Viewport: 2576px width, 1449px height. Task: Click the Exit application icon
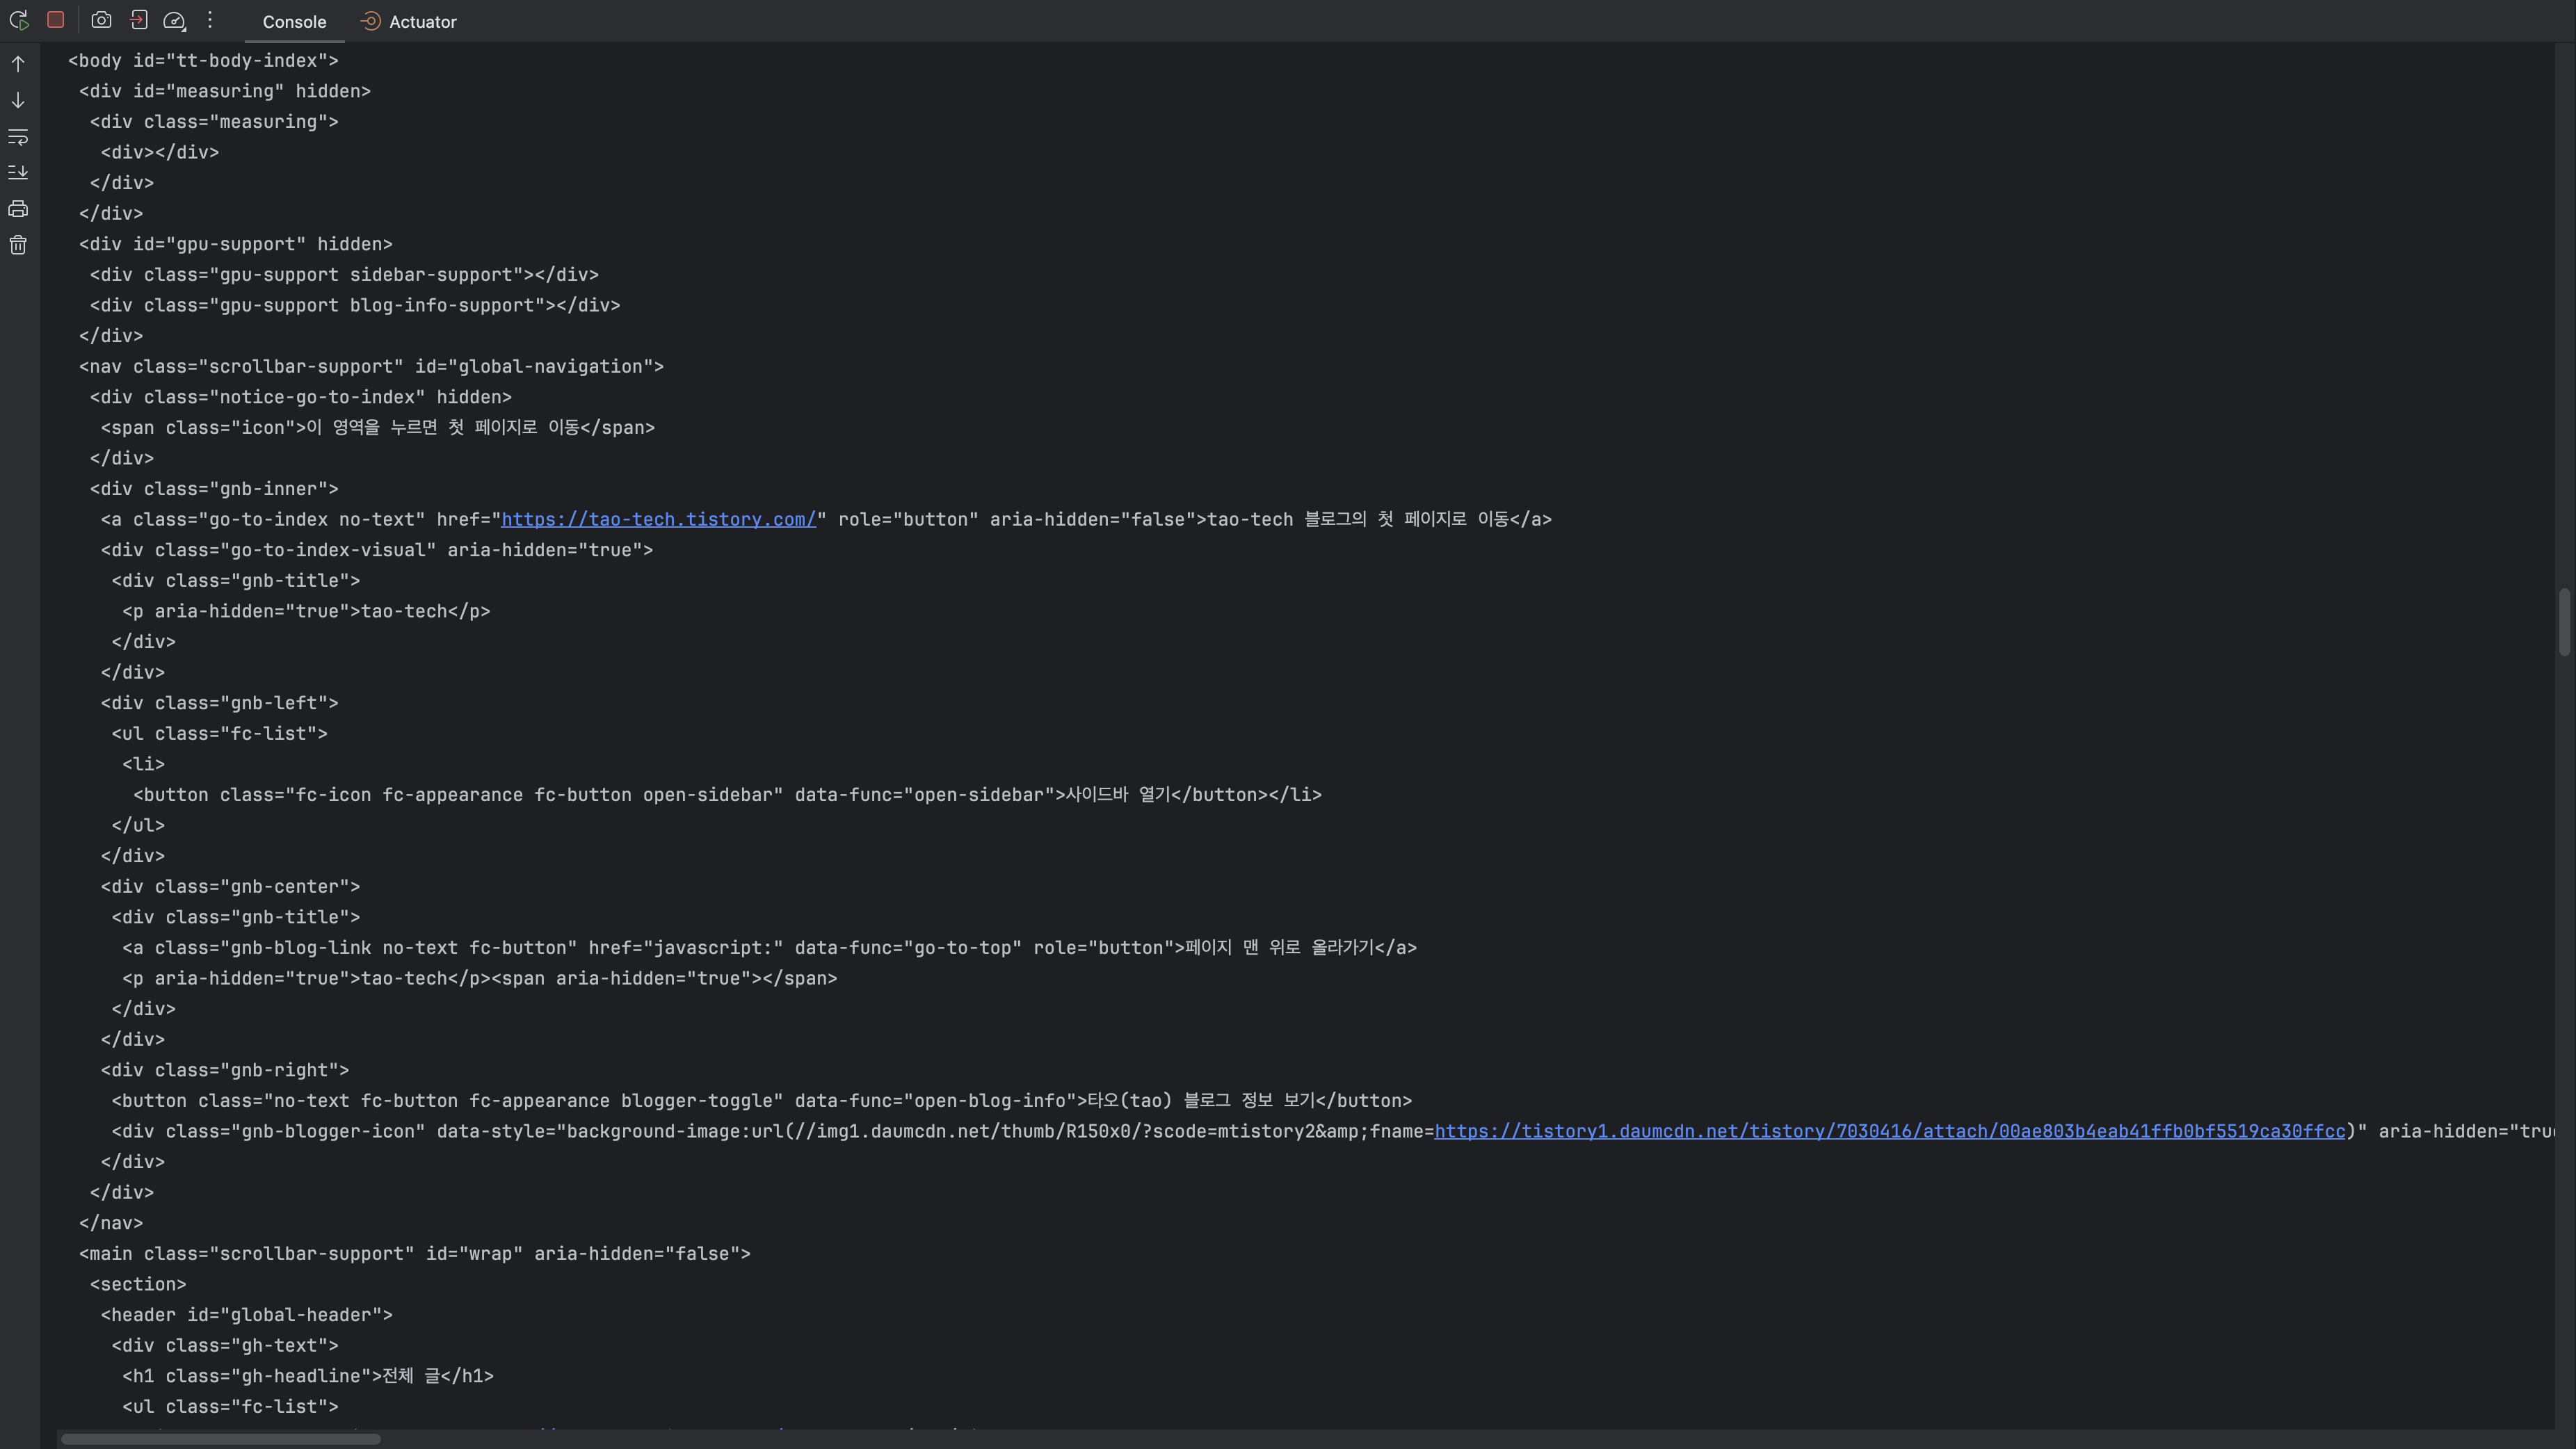[138, 20]
